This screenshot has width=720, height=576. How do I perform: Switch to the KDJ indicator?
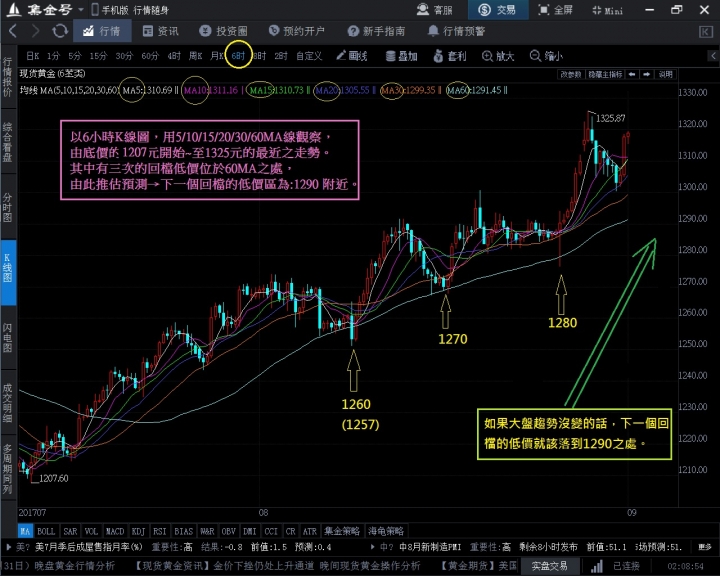coord(139,531)
